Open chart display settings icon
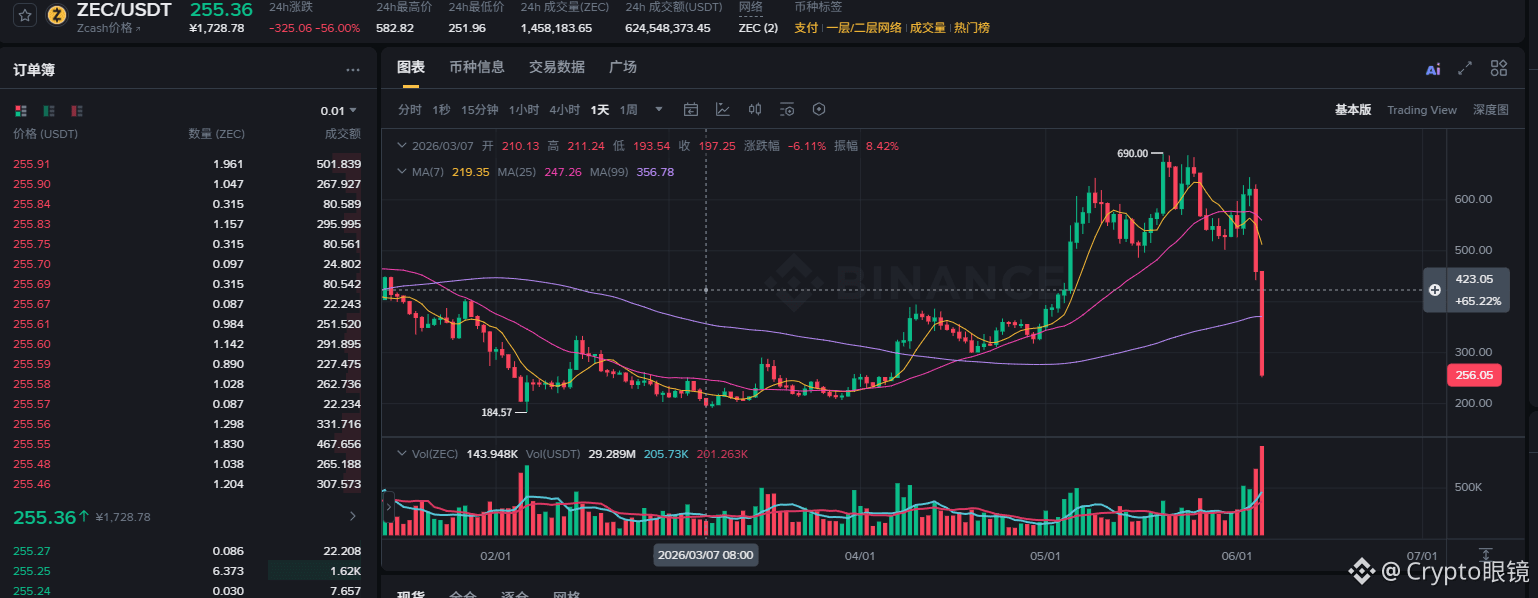The width and height of the screenshot is (1538, 598). coord(787,109)
